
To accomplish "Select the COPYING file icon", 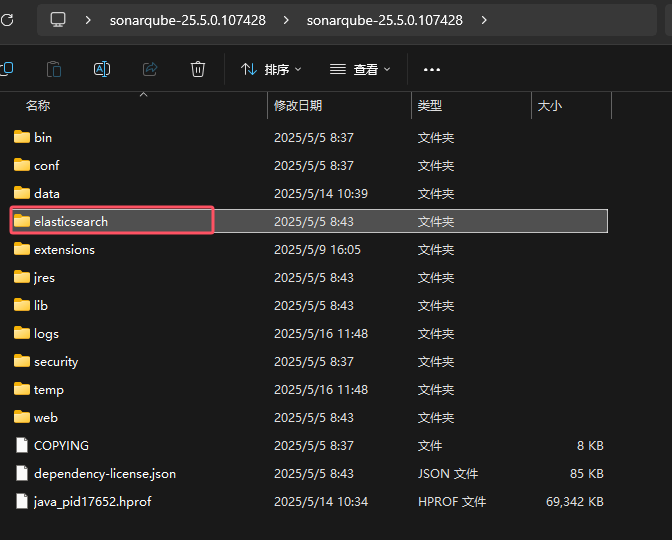I will point(22,445).
